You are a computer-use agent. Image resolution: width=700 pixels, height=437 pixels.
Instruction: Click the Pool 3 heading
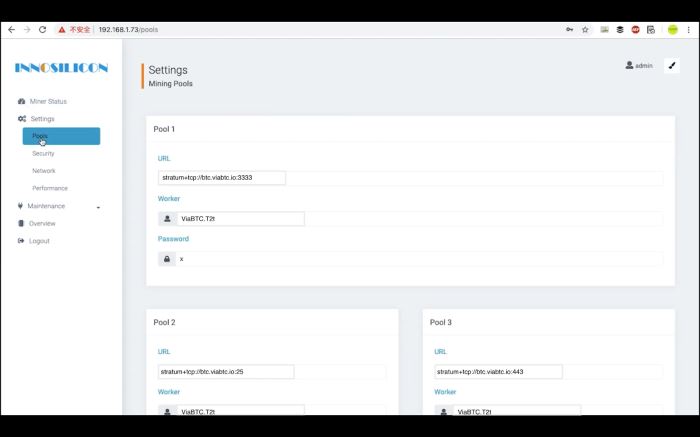[441, 322]
